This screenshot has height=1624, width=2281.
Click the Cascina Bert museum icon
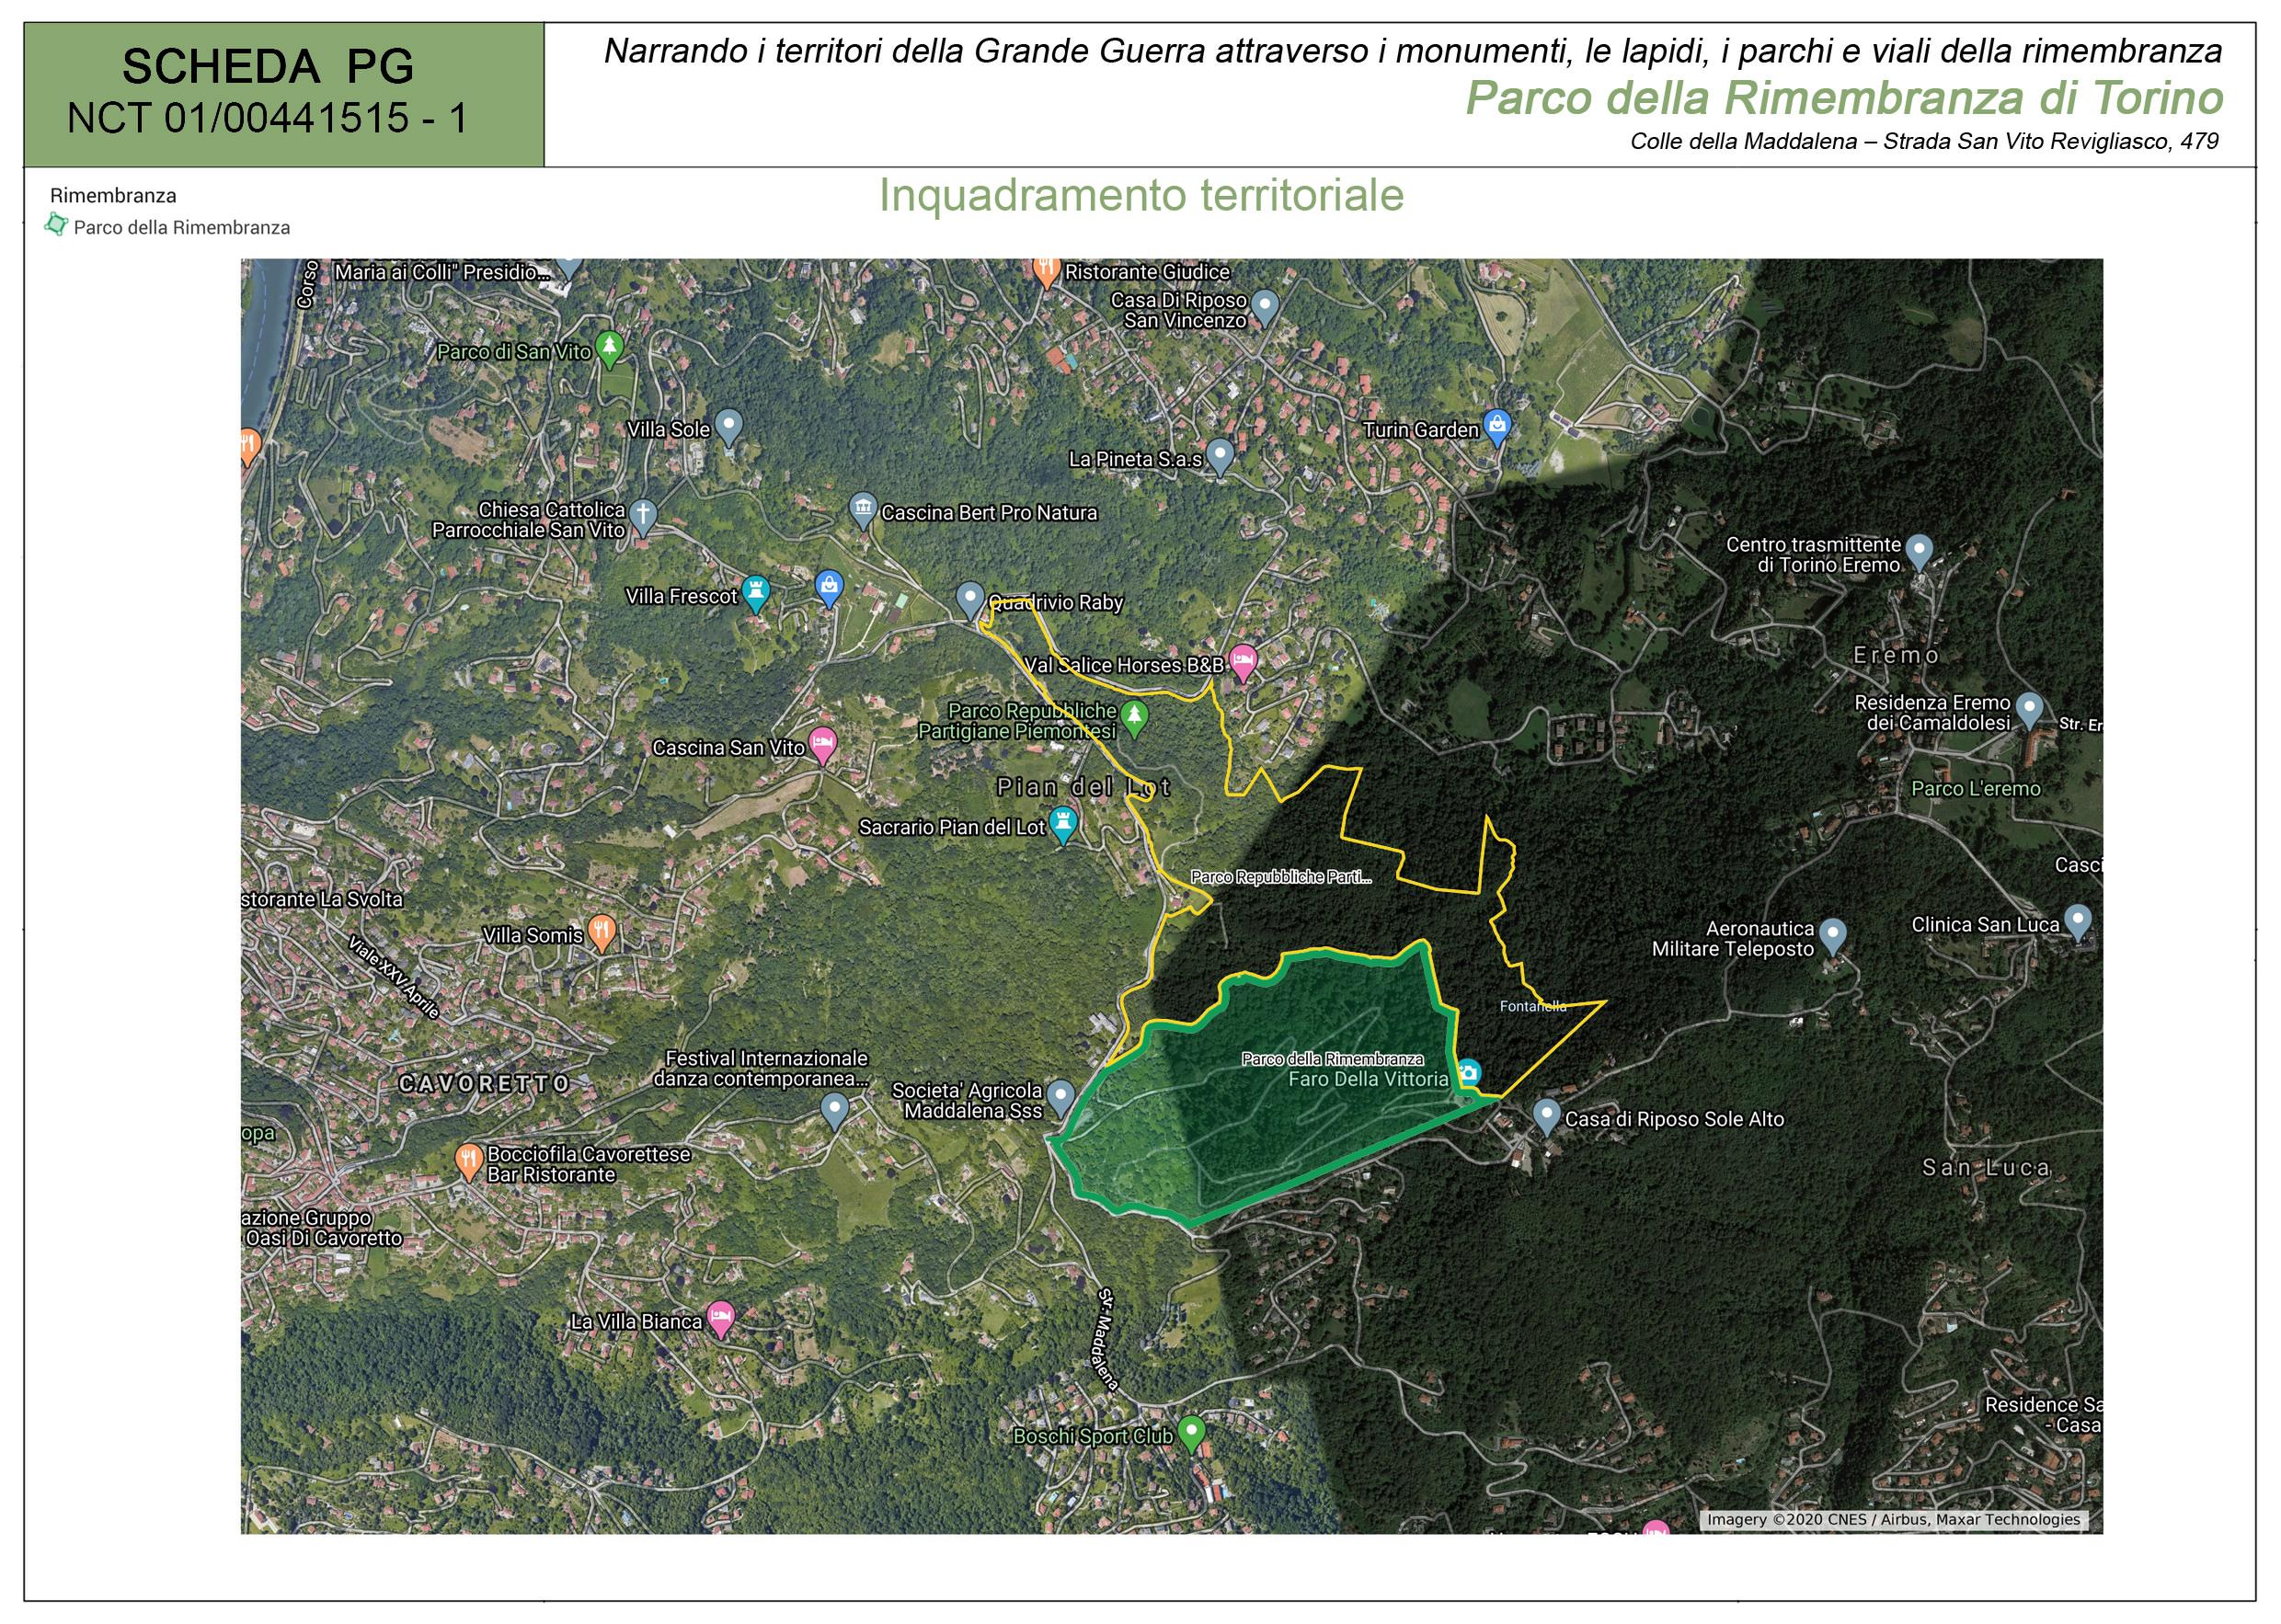point(863,508)
